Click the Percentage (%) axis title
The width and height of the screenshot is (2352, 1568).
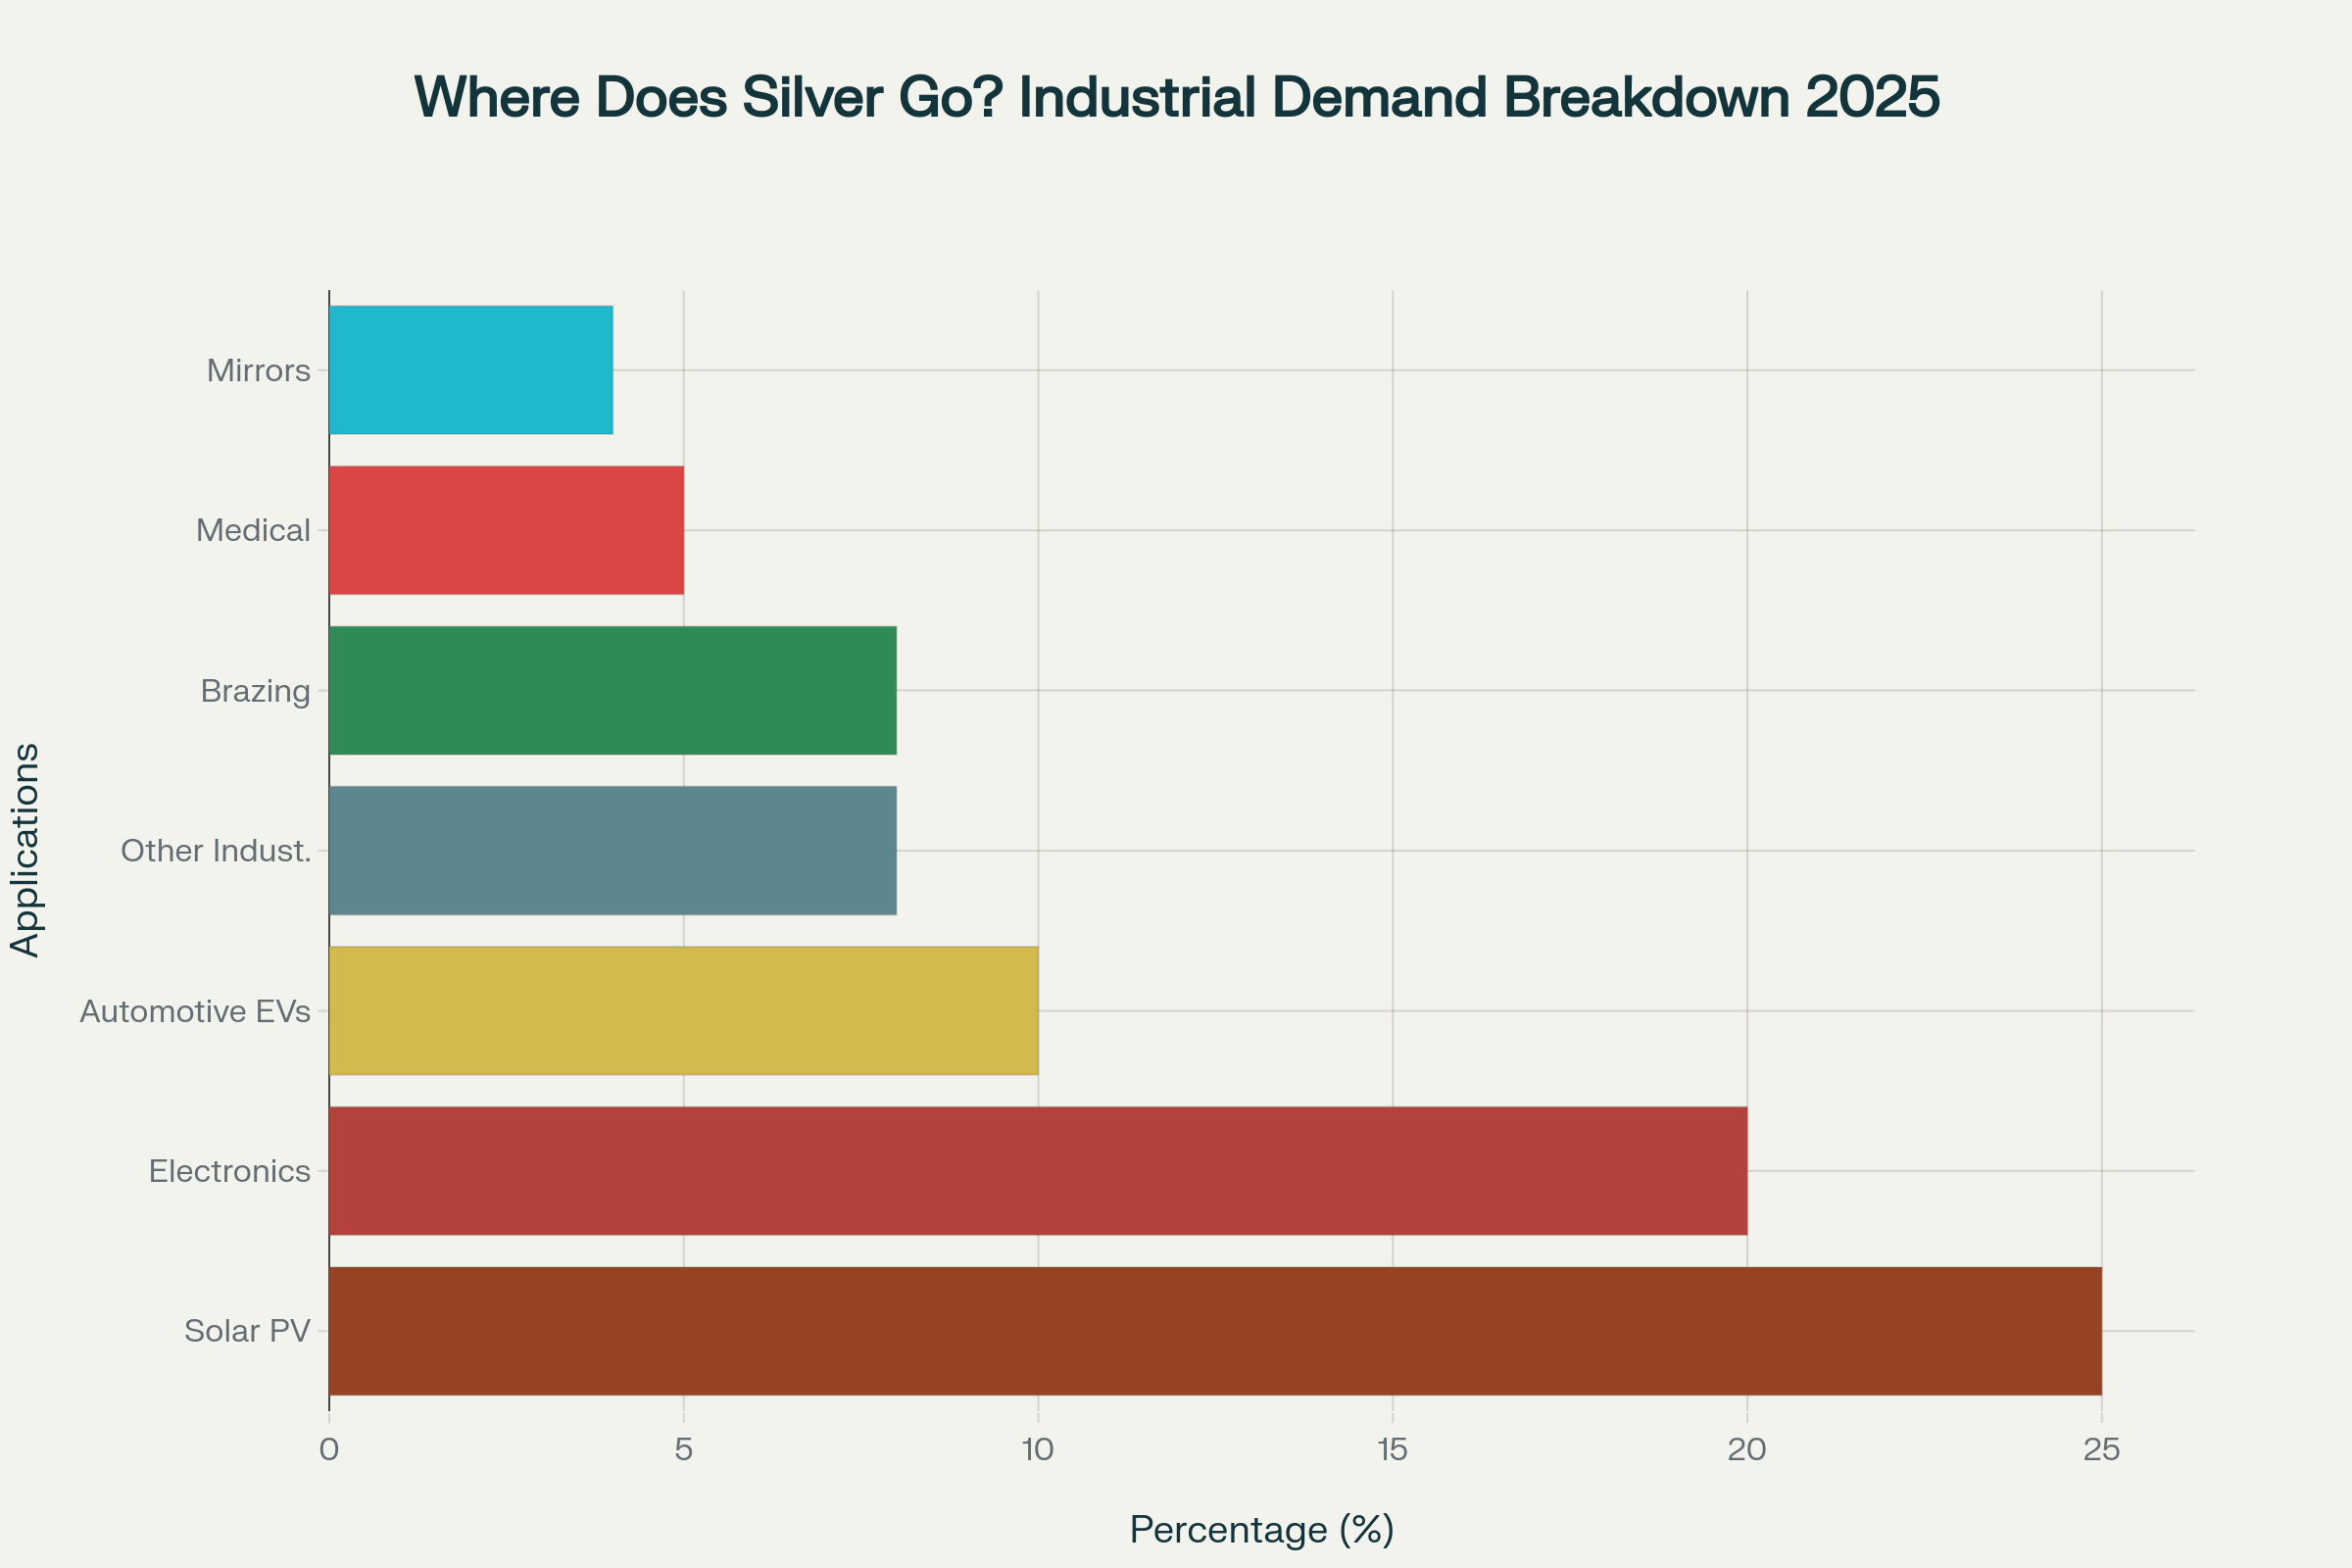click(x=1261, y=1529)
